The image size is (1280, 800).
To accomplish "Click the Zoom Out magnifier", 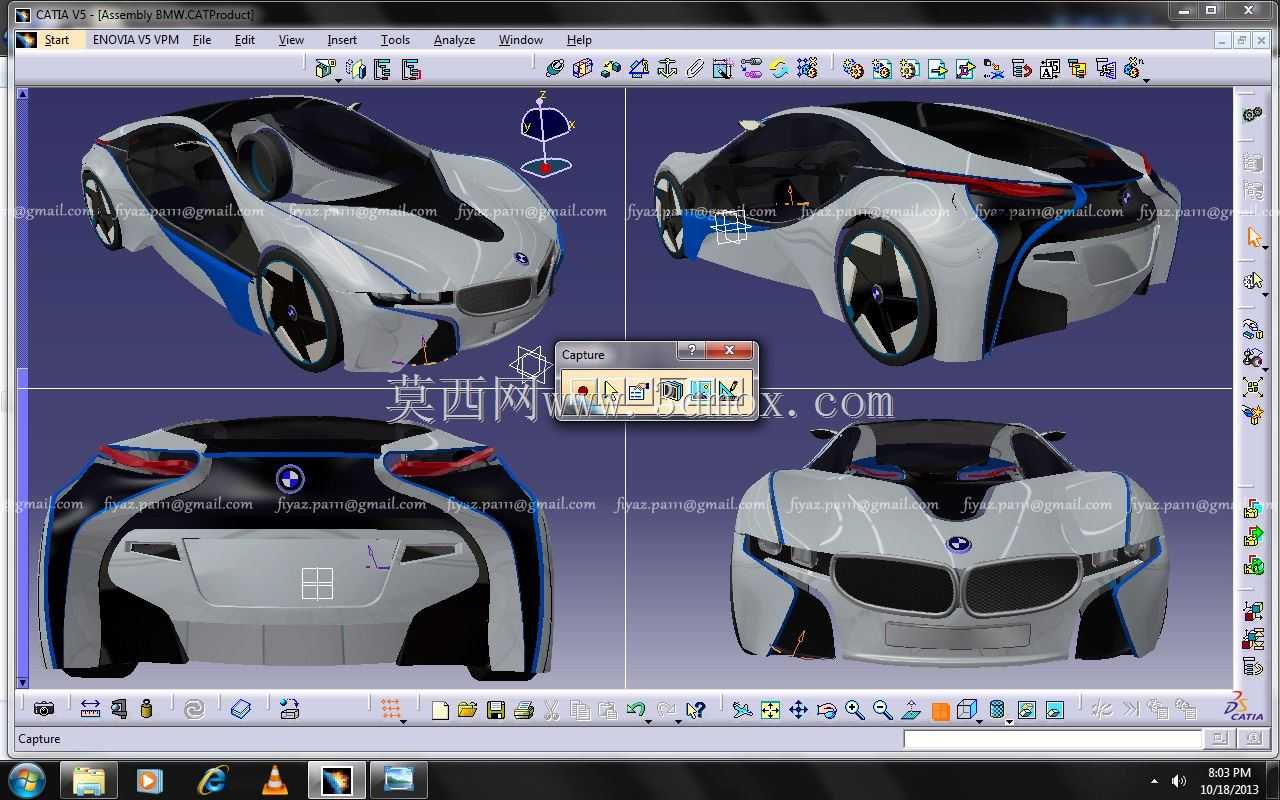I will point(882,710).
